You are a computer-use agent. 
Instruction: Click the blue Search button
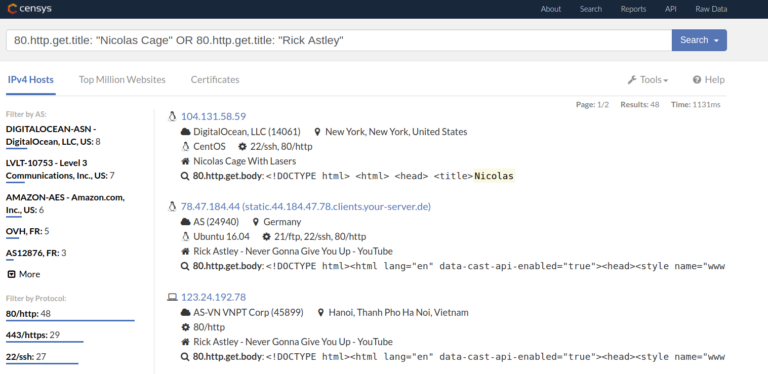pyautogui.click(x=699, y=40)
